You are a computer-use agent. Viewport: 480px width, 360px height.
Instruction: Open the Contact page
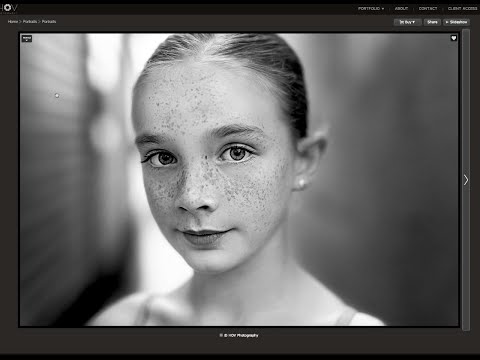point(428,8)
